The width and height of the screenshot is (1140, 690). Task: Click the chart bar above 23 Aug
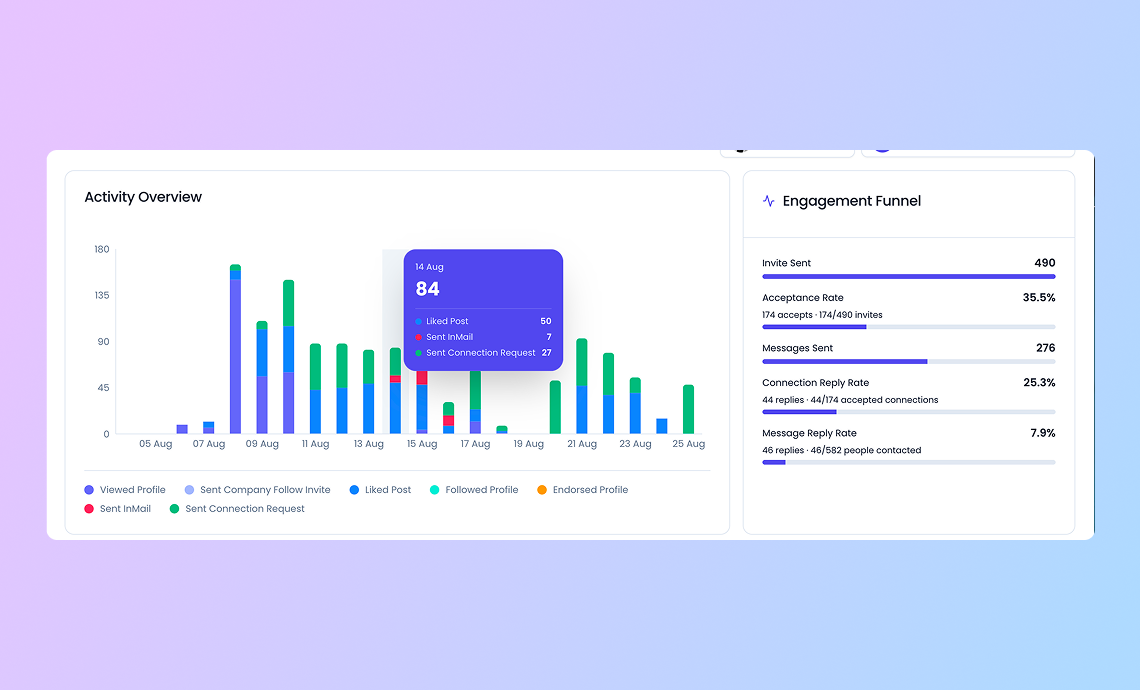pos(635,406)
